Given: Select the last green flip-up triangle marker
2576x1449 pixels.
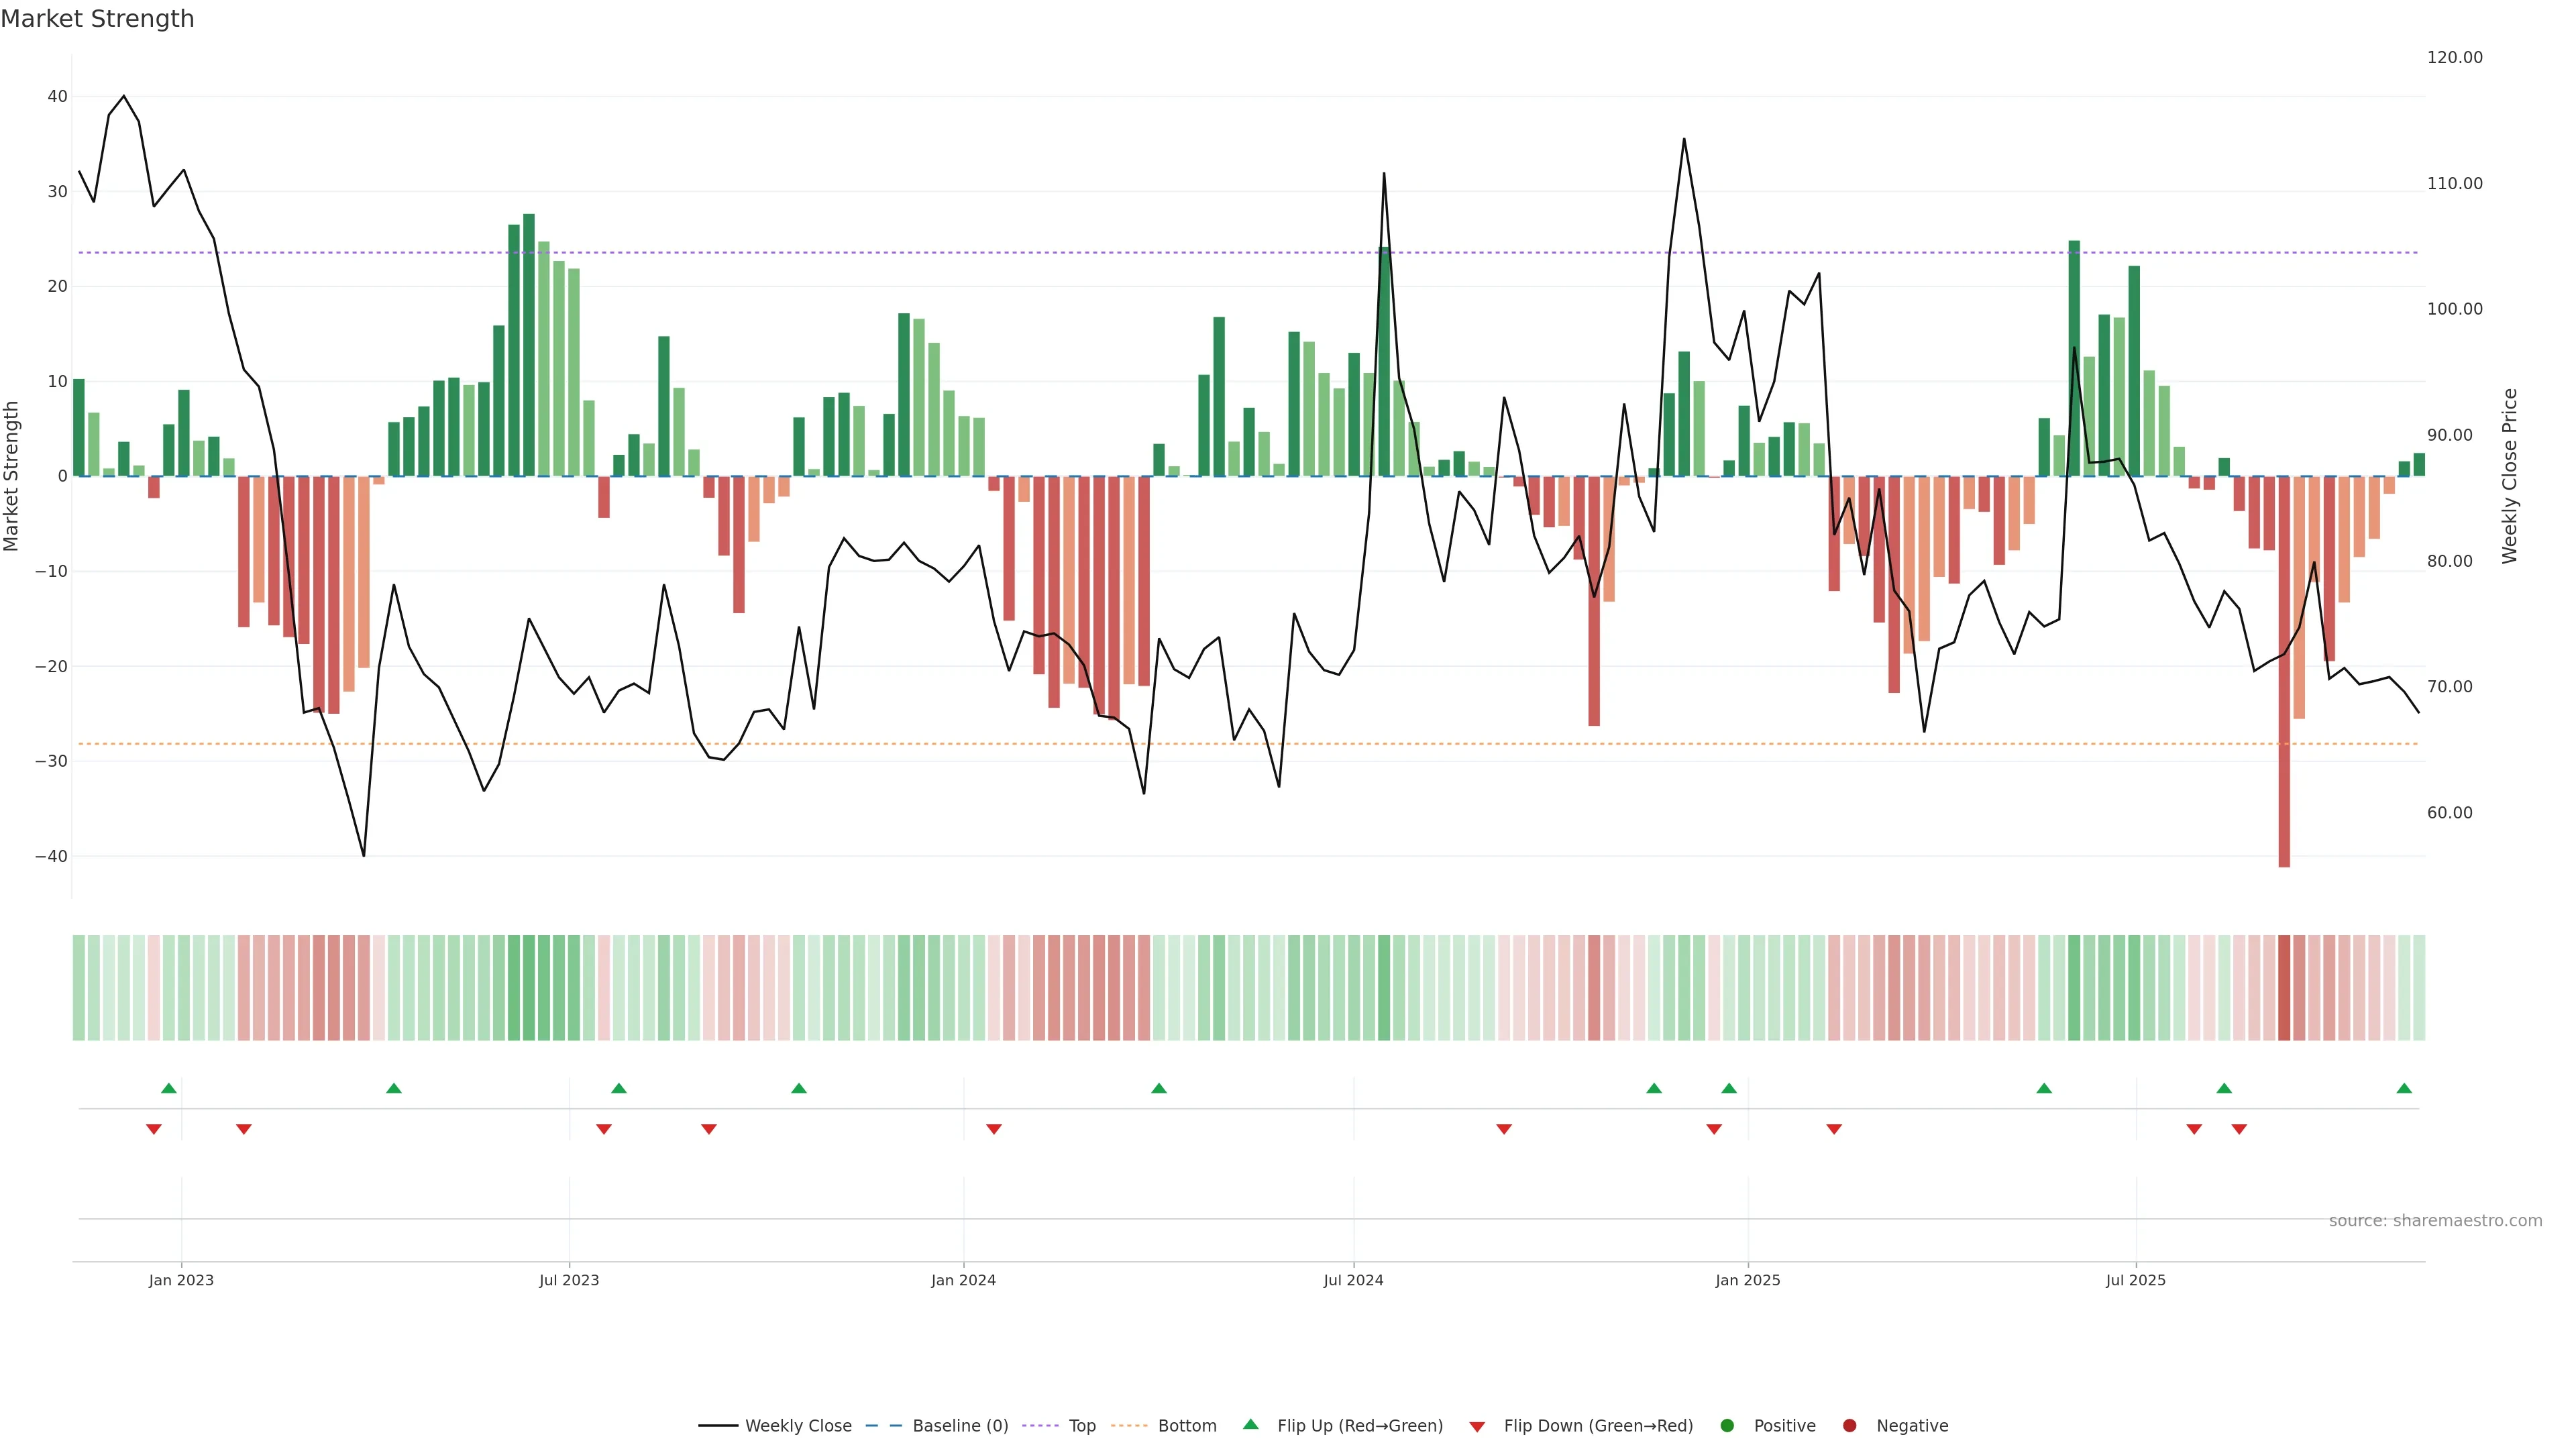Looking at the screenshot, I should [x=2404, y=1088].
